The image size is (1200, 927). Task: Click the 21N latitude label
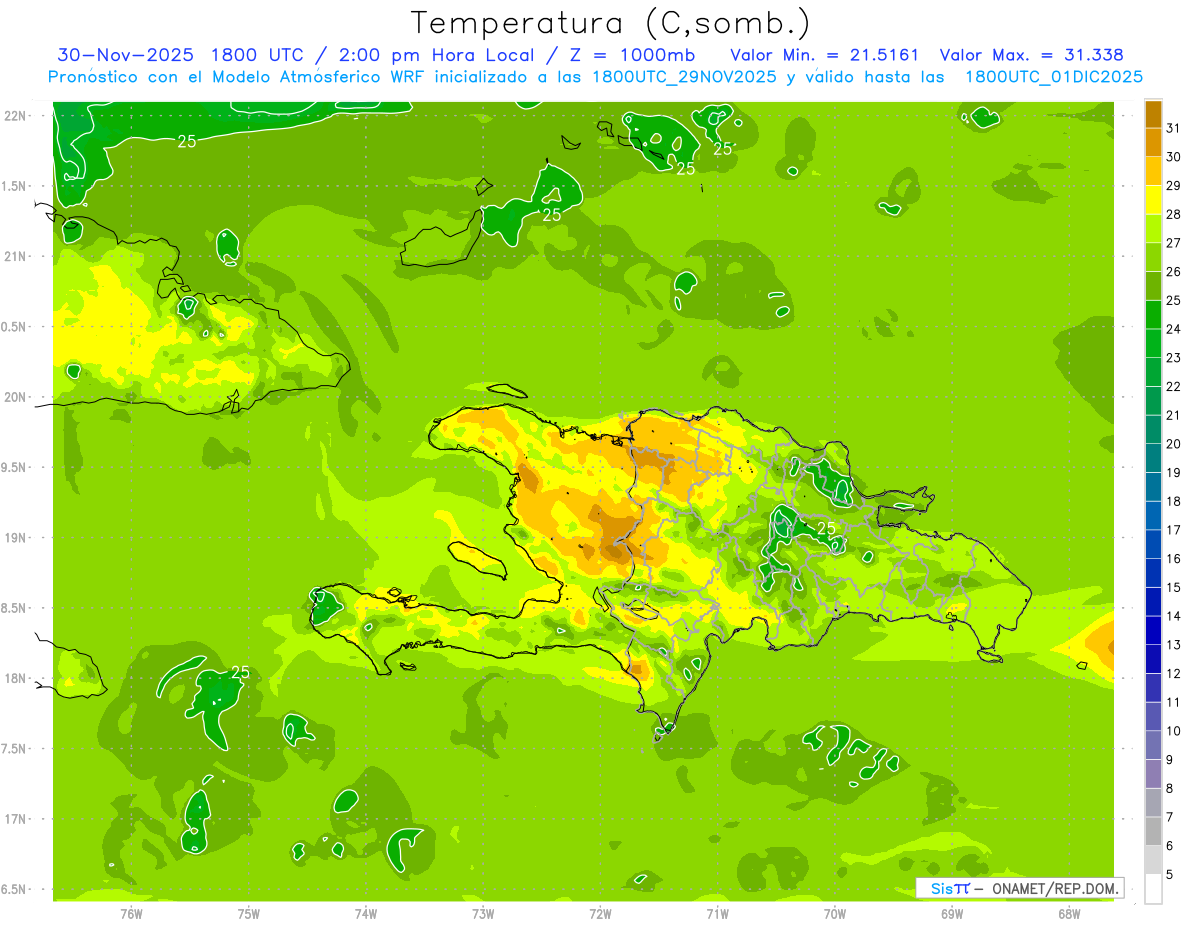click(x=17, y=257)
